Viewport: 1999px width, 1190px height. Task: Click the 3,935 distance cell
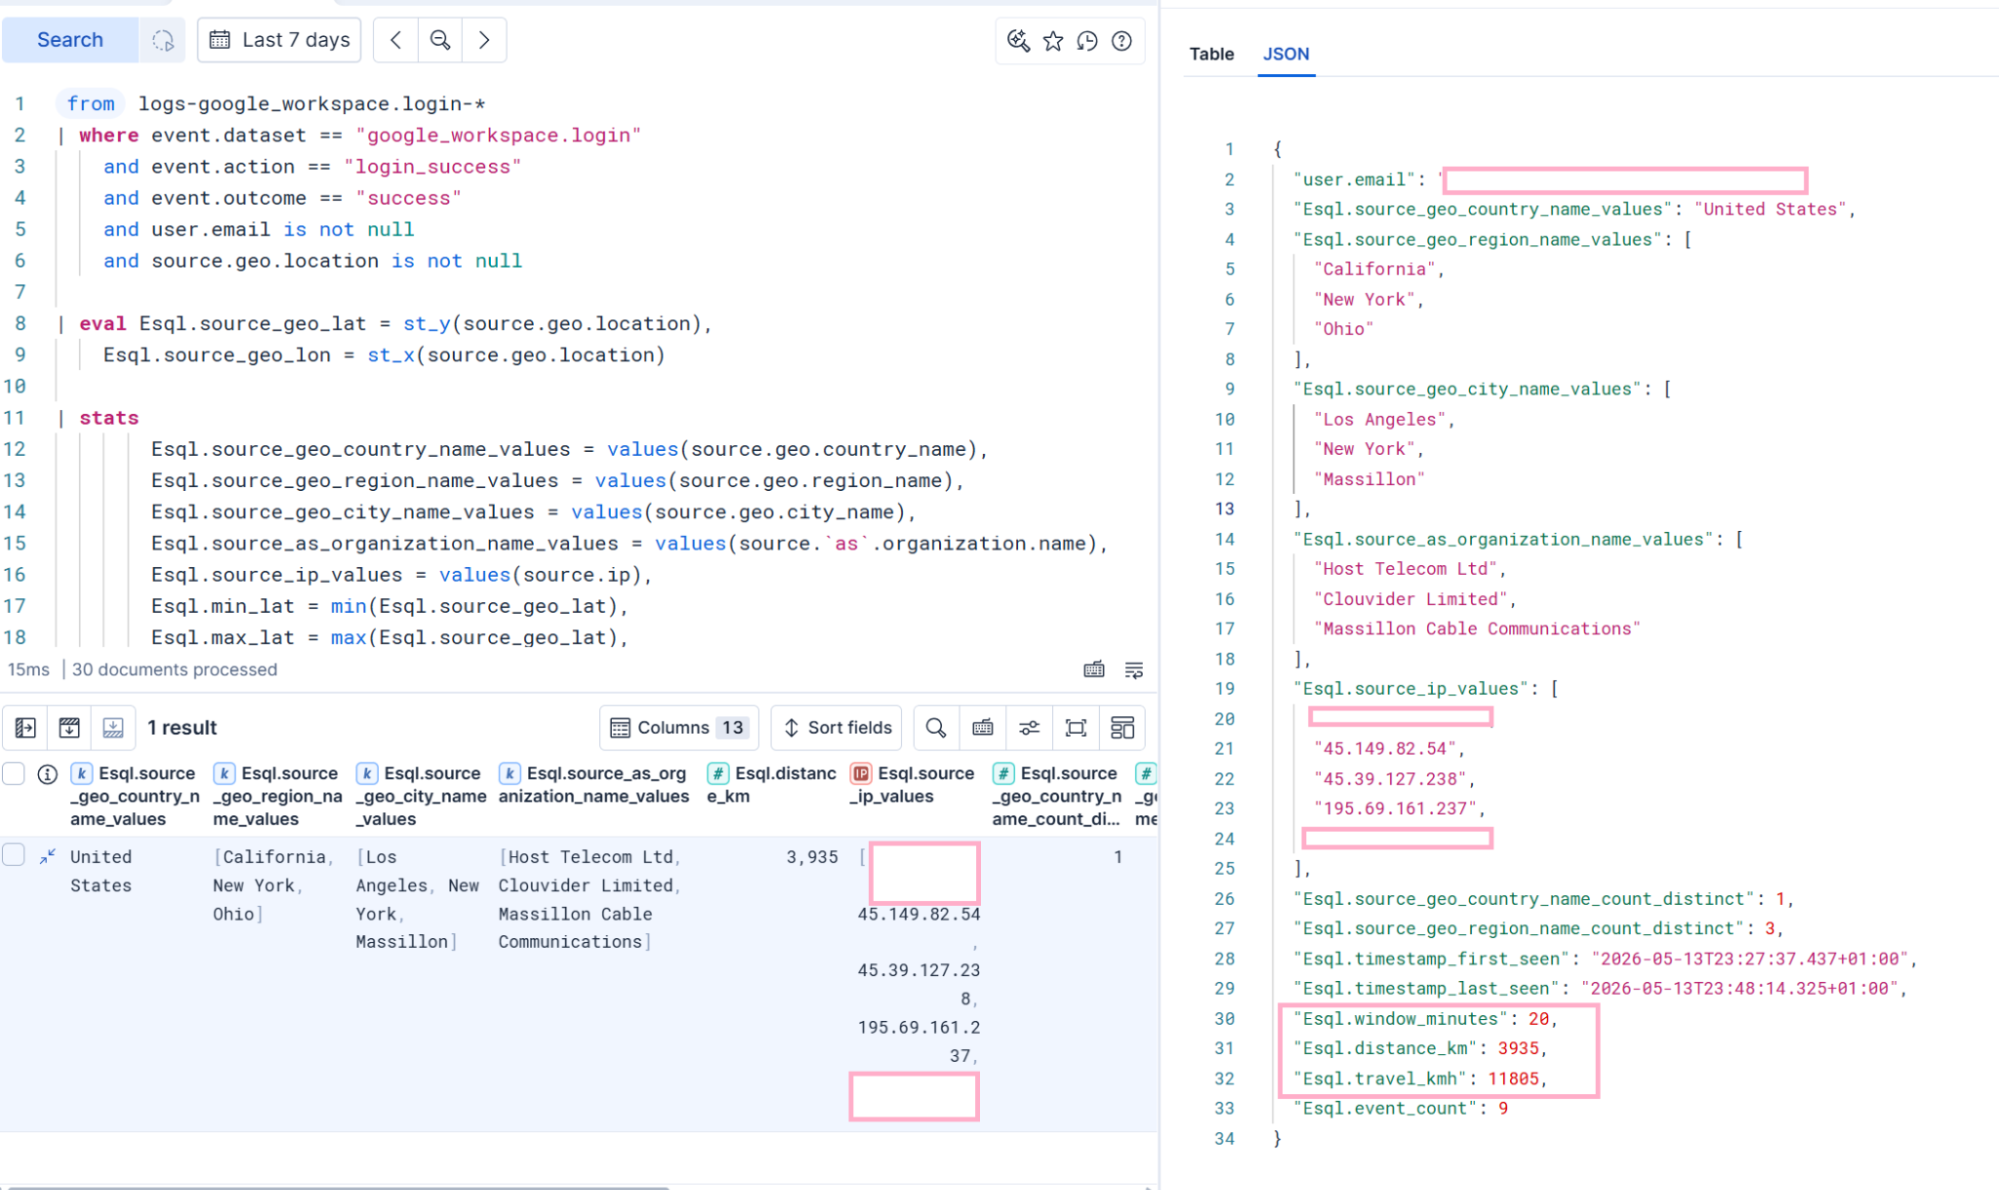[812, 857]
